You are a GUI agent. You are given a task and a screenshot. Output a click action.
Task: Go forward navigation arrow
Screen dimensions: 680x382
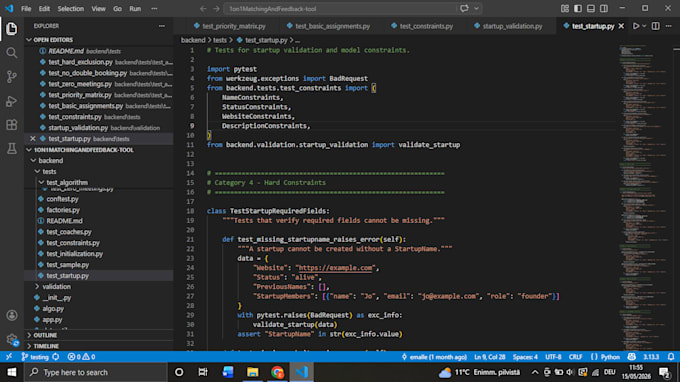pyautogui.click(x=216, y=9)
